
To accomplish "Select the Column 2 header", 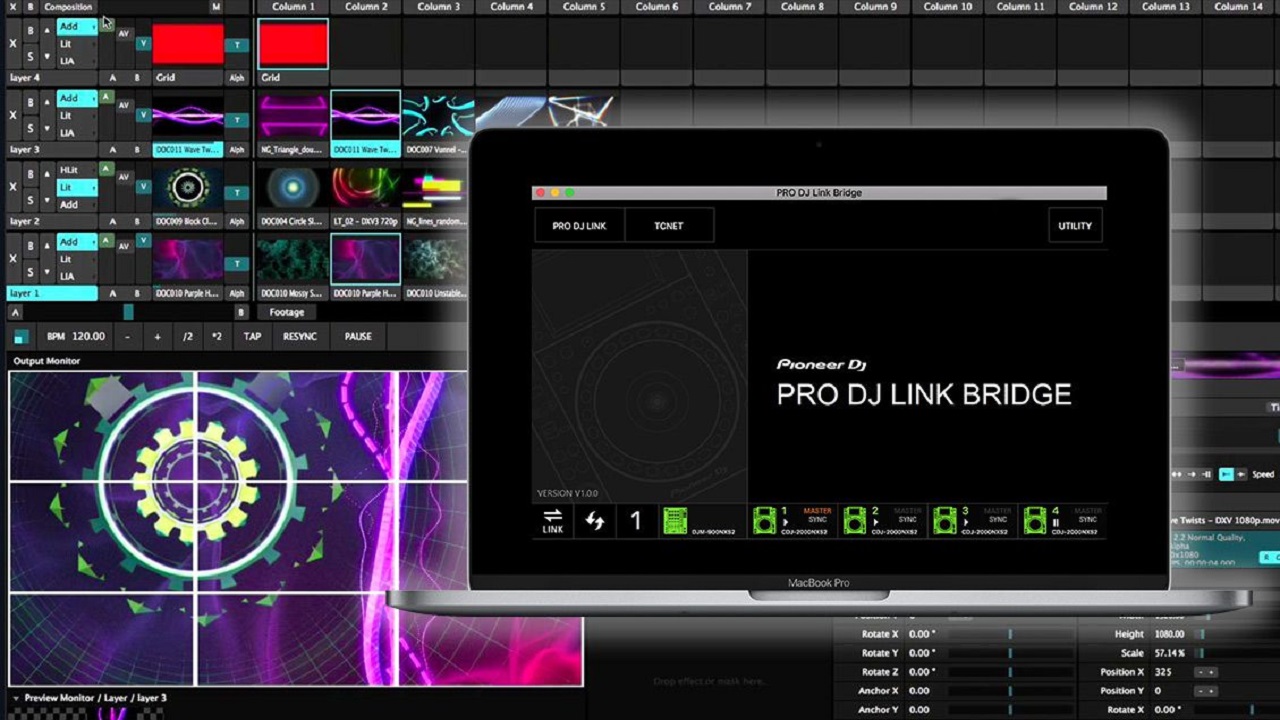I will [x=366, y=7].
